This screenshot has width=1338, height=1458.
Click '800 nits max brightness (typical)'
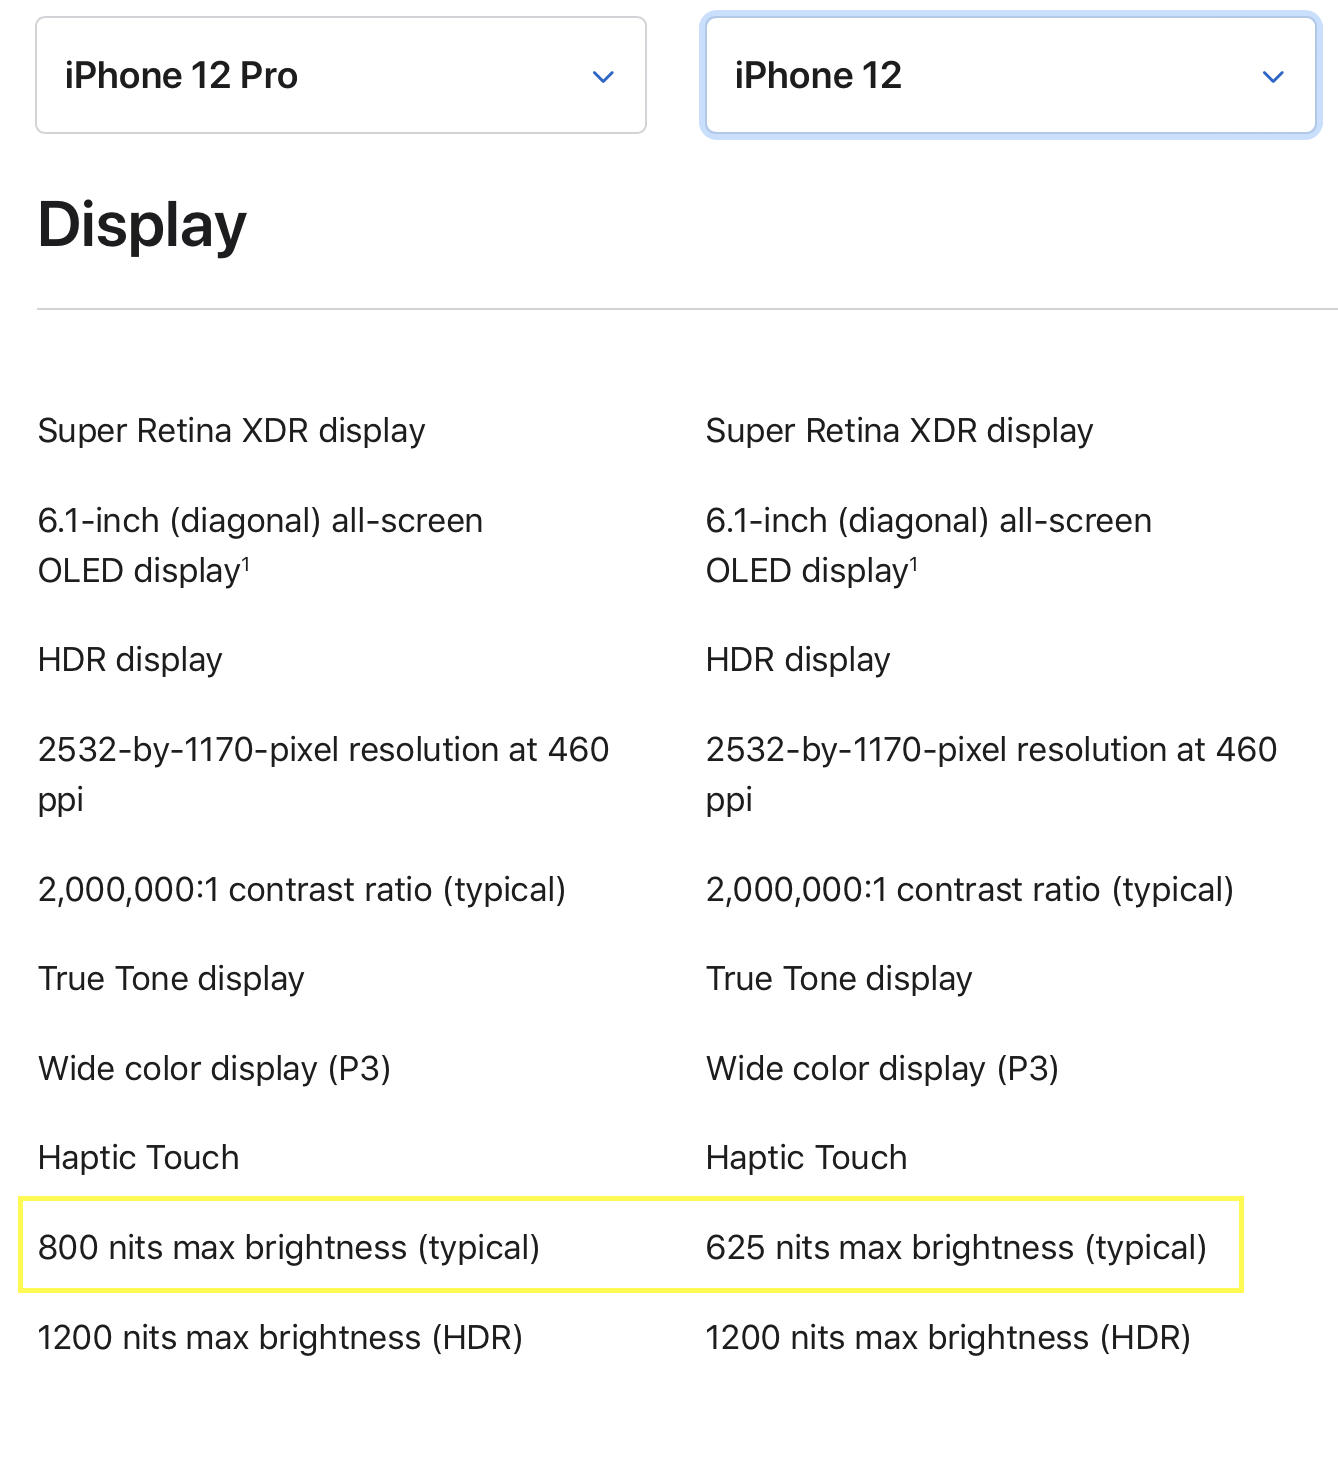(289, 1248)
